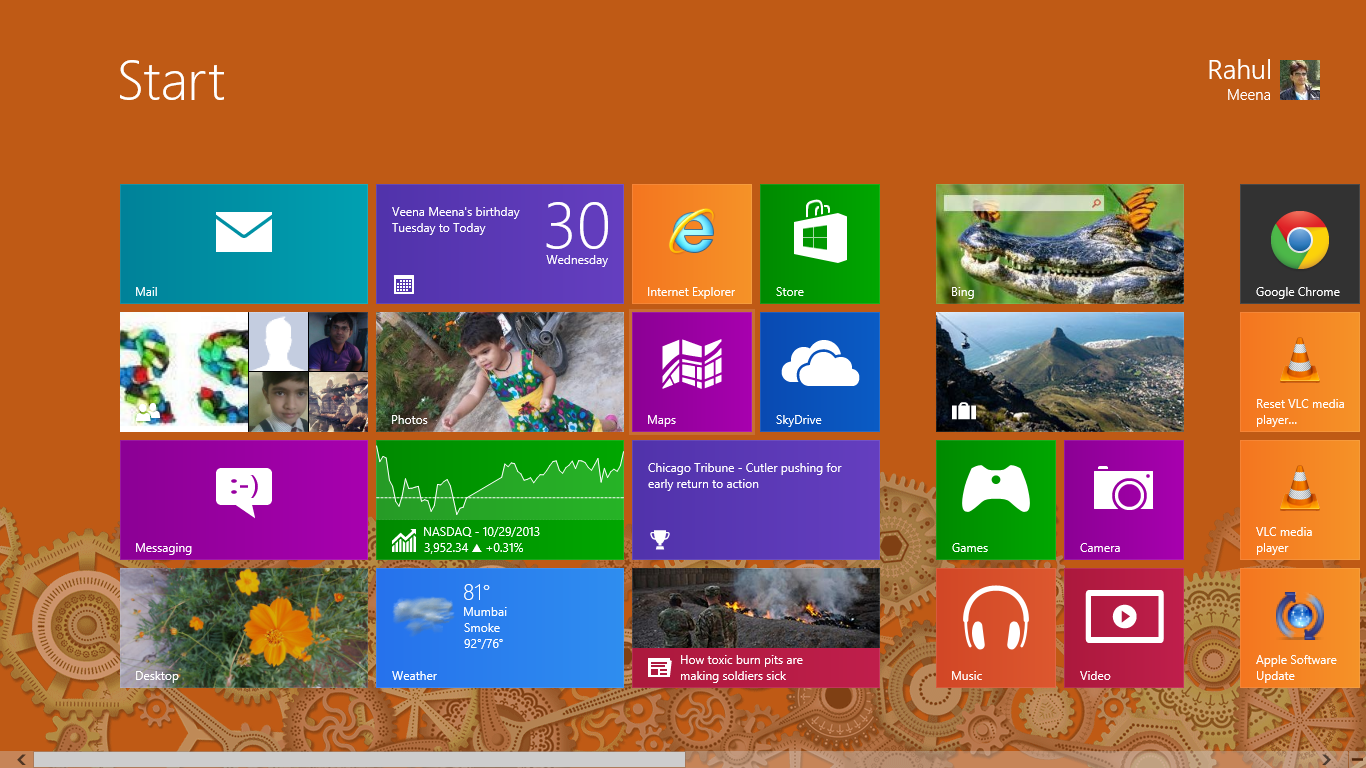Open the Camera app
Viewport: 1366px width, 768px height.
point(1123,499)
